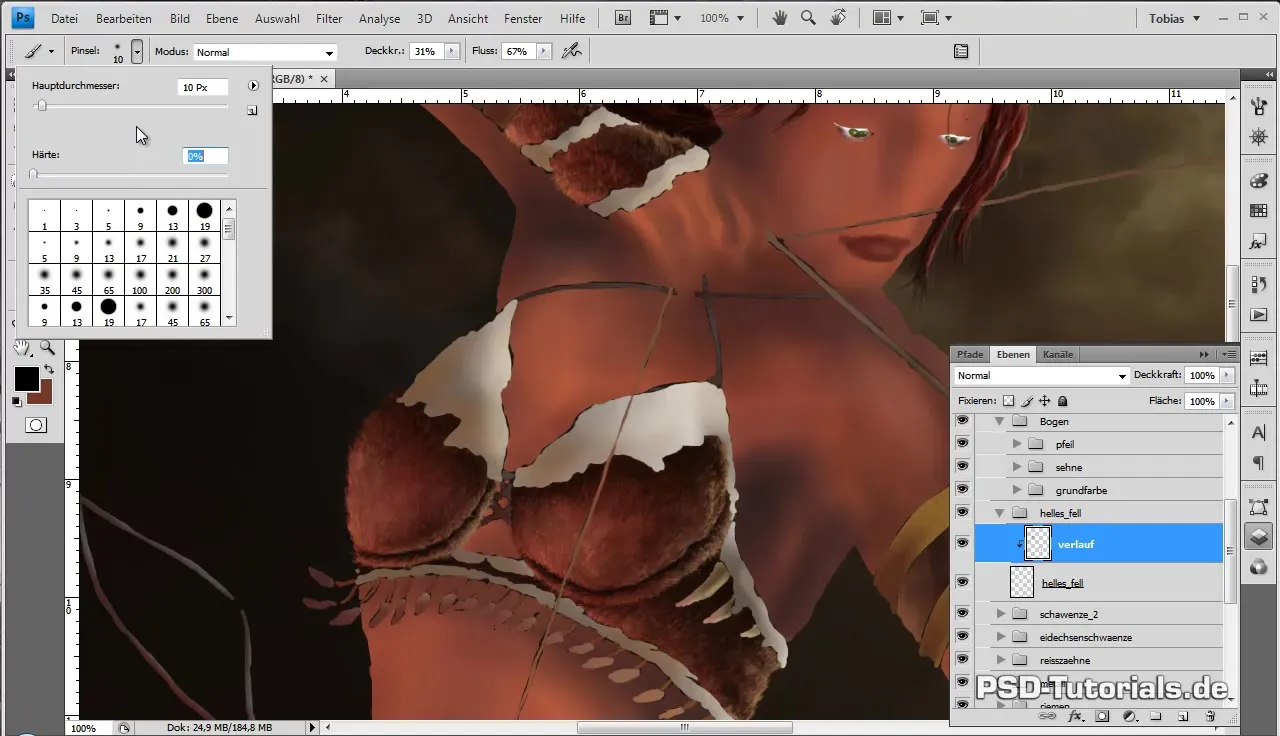Open the Character panel from the dock
The height and width of the screenshot is (736, 1280).
pos(1259,433)
